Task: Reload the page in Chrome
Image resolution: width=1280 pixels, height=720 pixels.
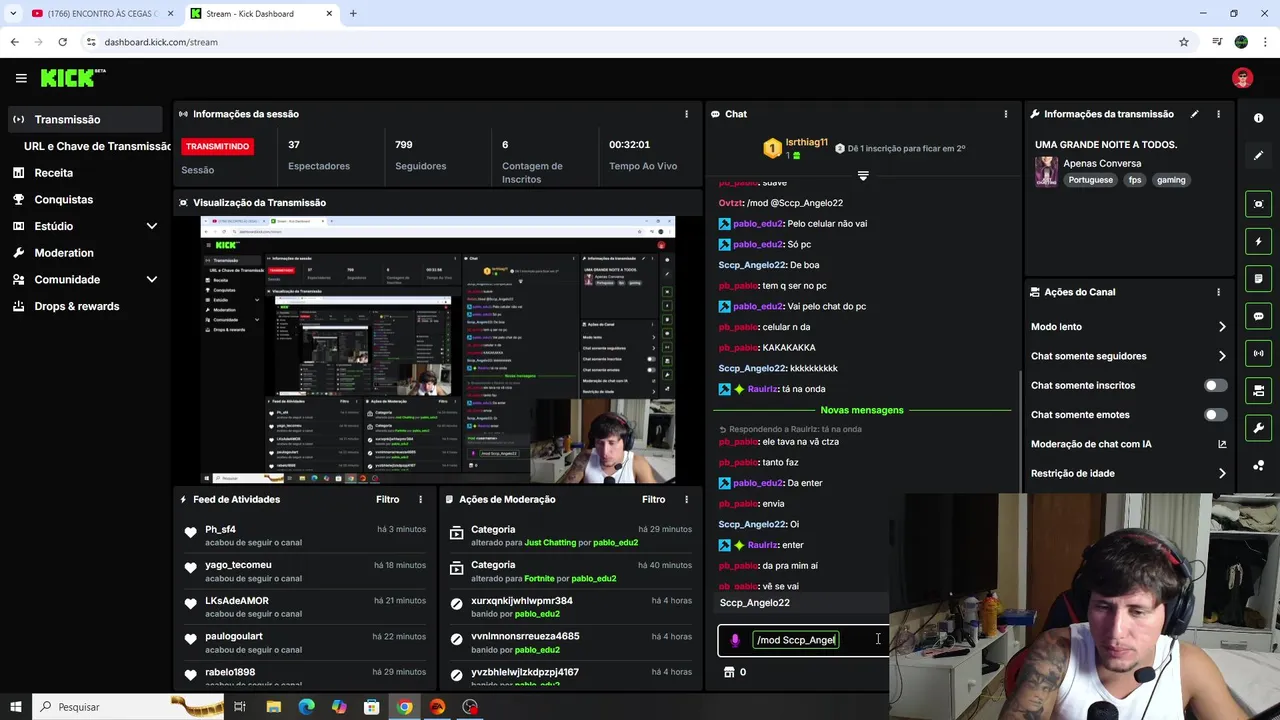Action: 62,42
